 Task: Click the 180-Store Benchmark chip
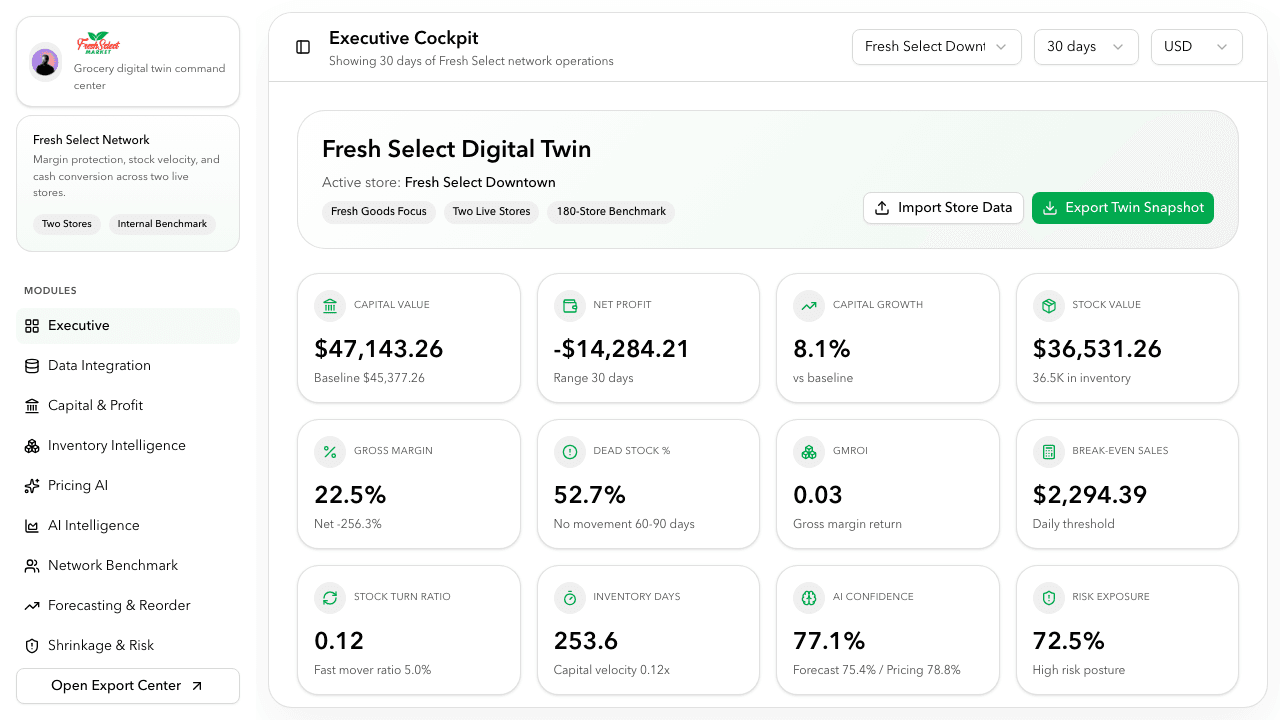click(610, 212)
